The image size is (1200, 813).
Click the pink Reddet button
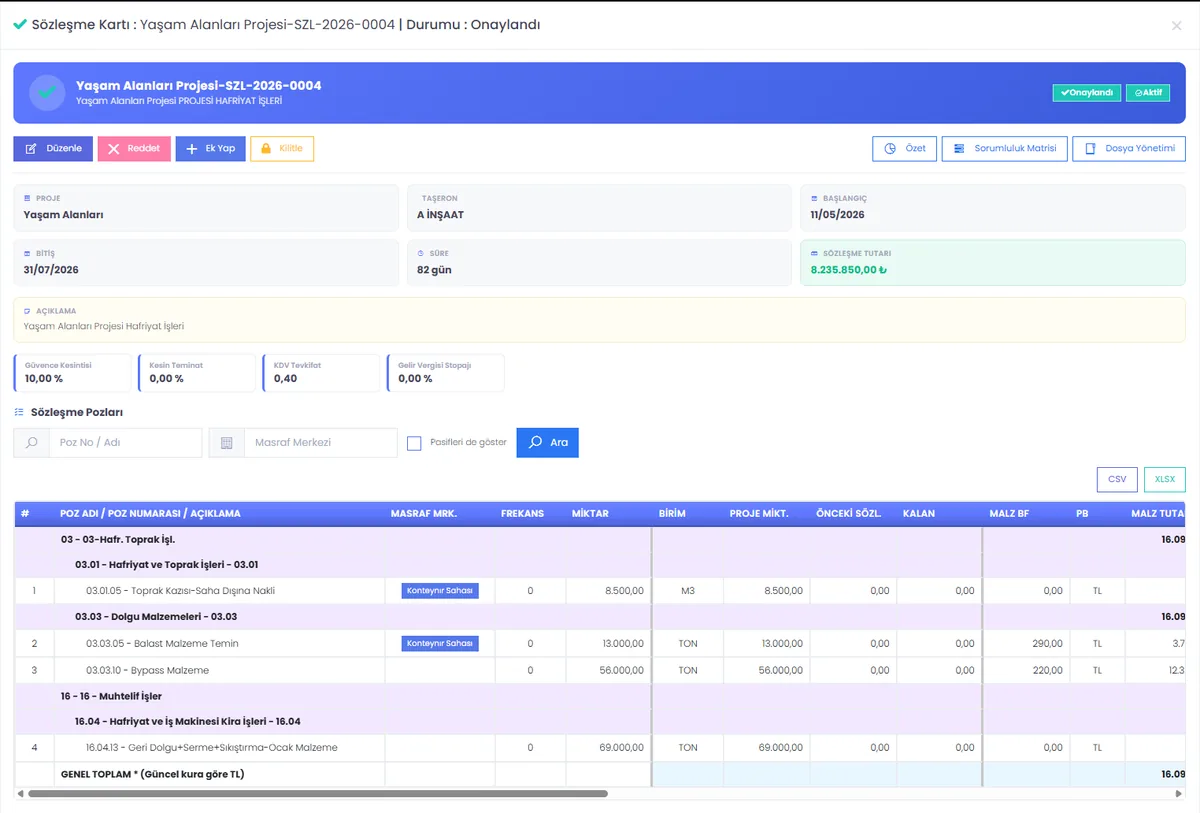coord(134,149)
